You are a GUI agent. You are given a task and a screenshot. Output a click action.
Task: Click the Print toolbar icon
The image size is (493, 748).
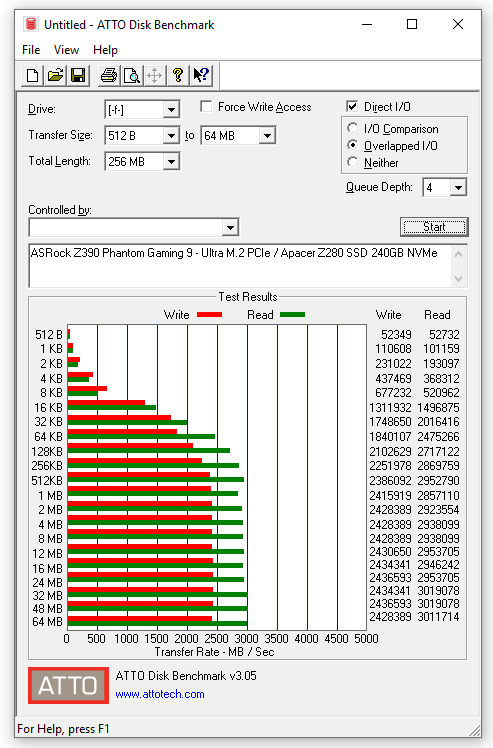click(x=109, y=75)
